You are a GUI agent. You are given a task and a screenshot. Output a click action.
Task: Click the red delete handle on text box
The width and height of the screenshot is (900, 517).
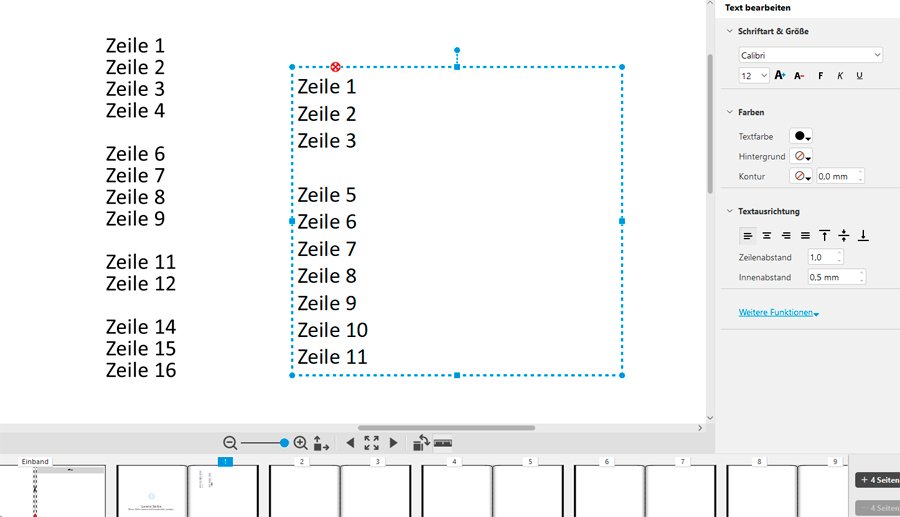[336, 67]
